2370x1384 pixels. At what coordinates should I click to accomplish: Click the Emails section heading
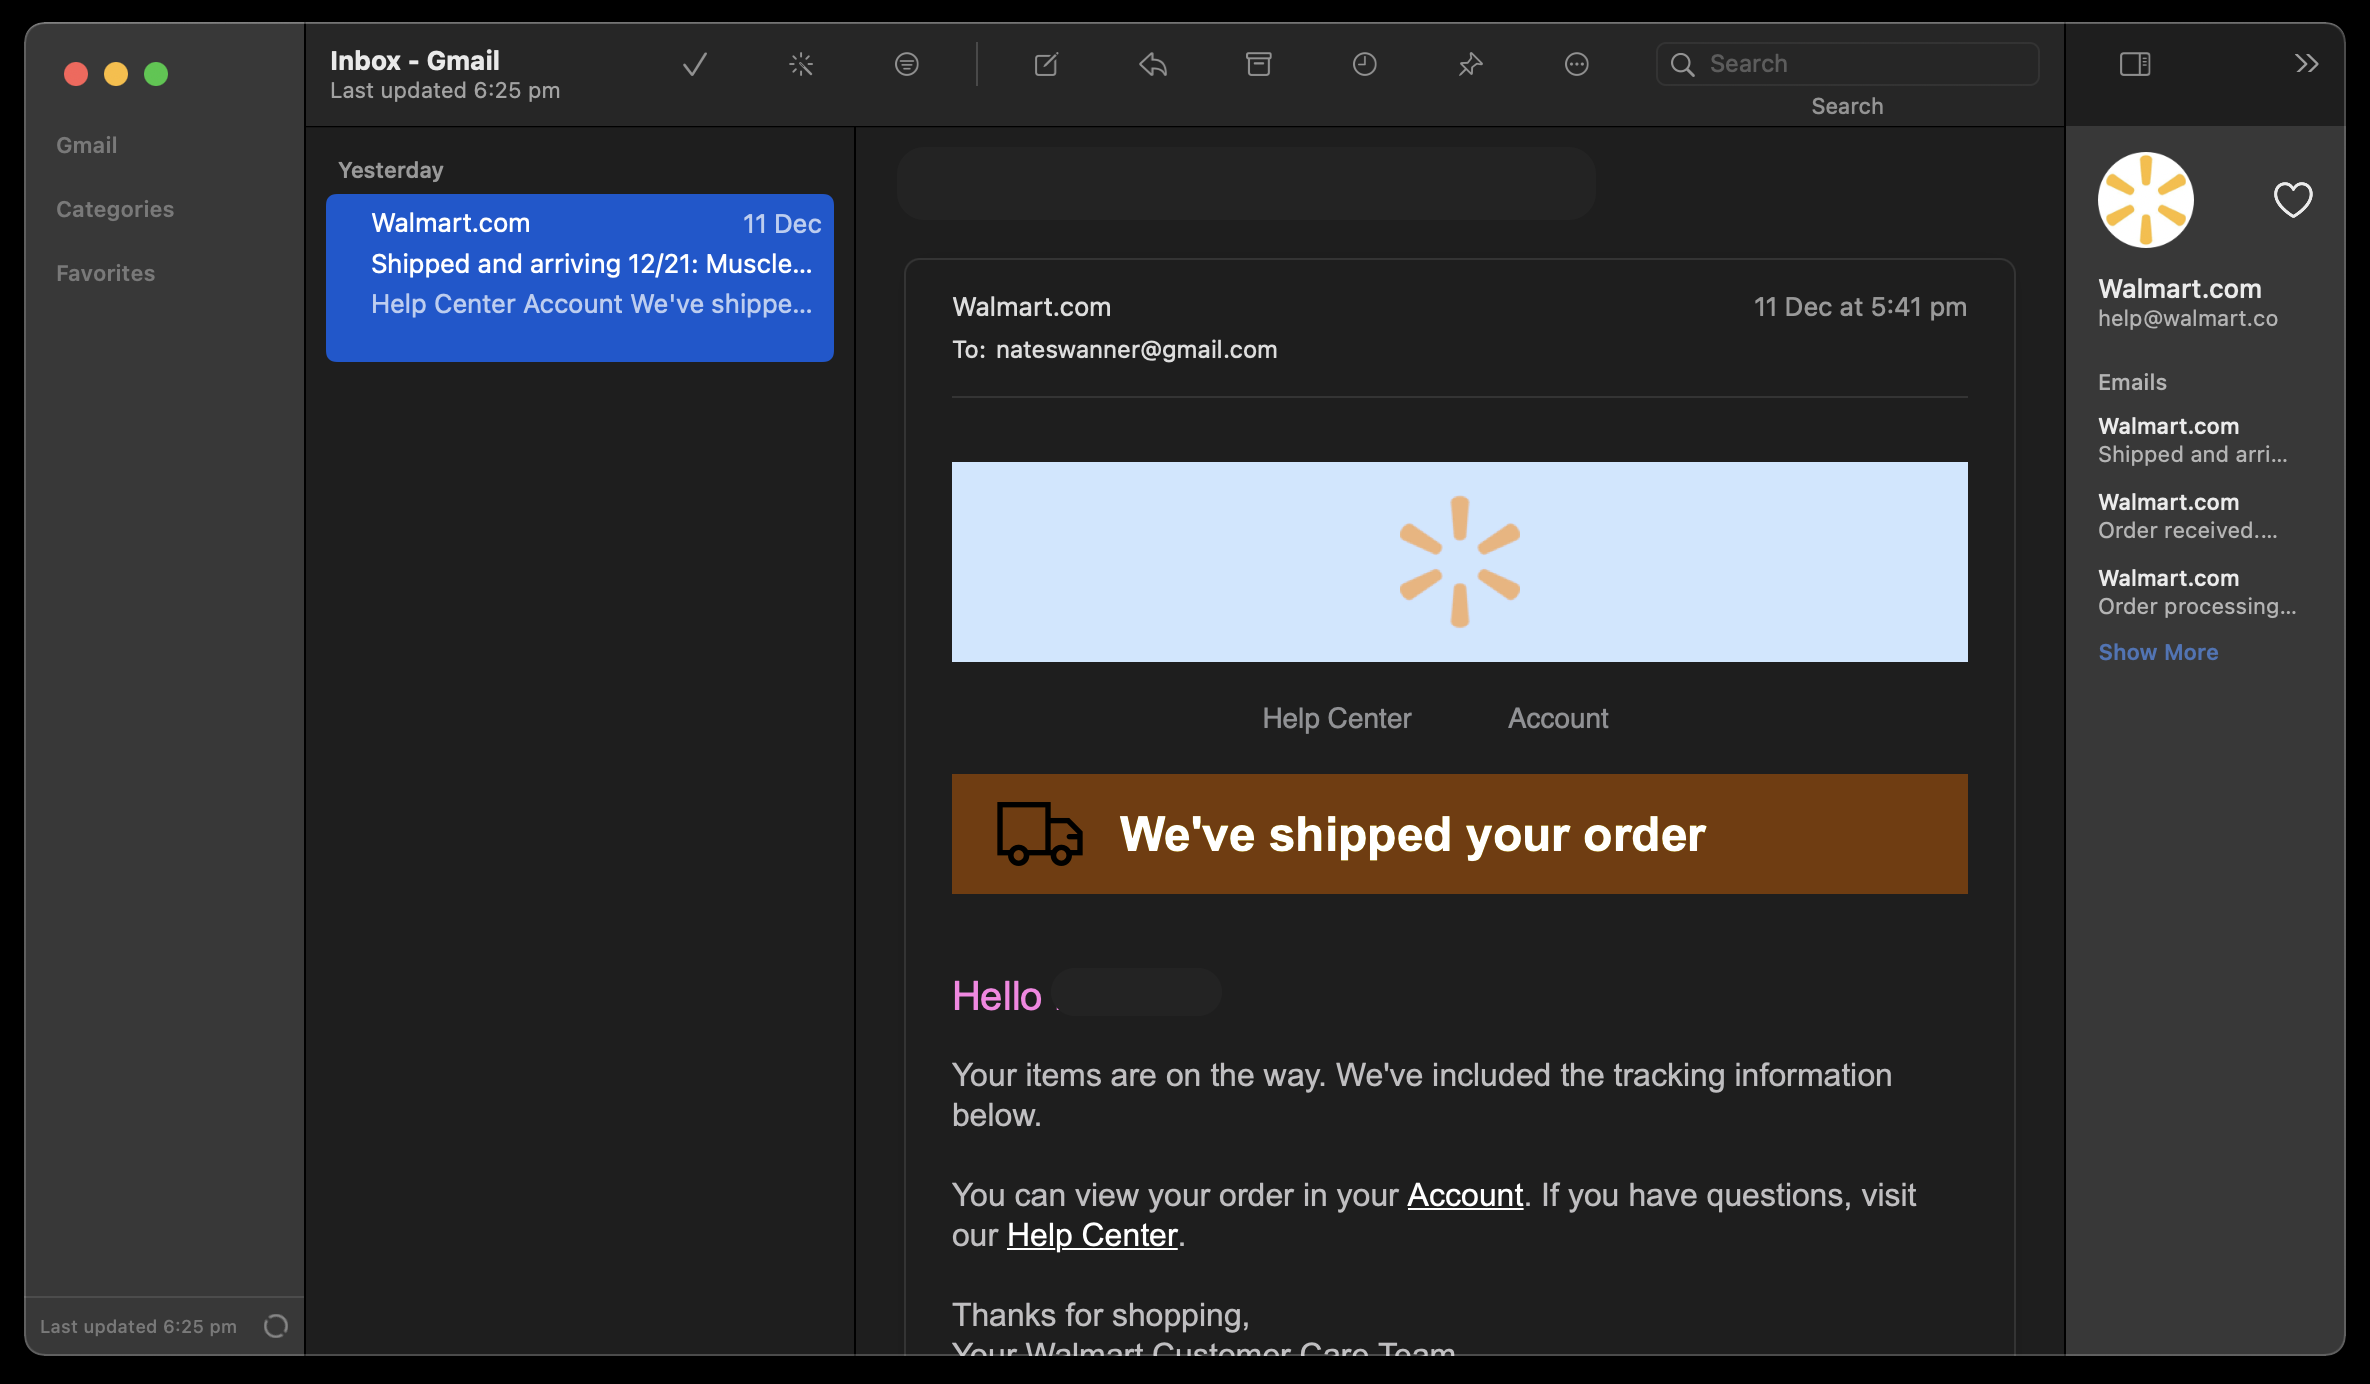(x=2132, y=382)
